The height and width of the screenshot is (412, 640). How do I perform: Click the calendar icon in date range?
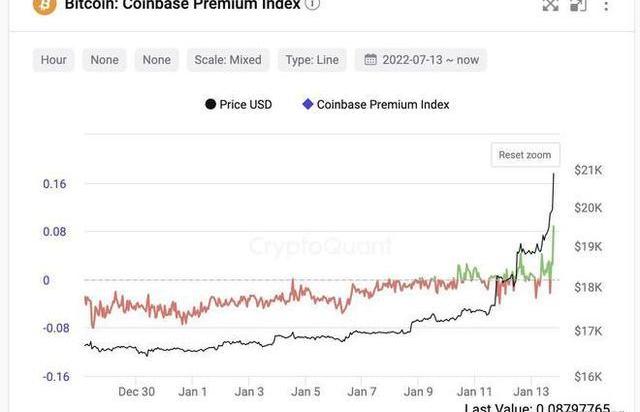pos(371,60)
